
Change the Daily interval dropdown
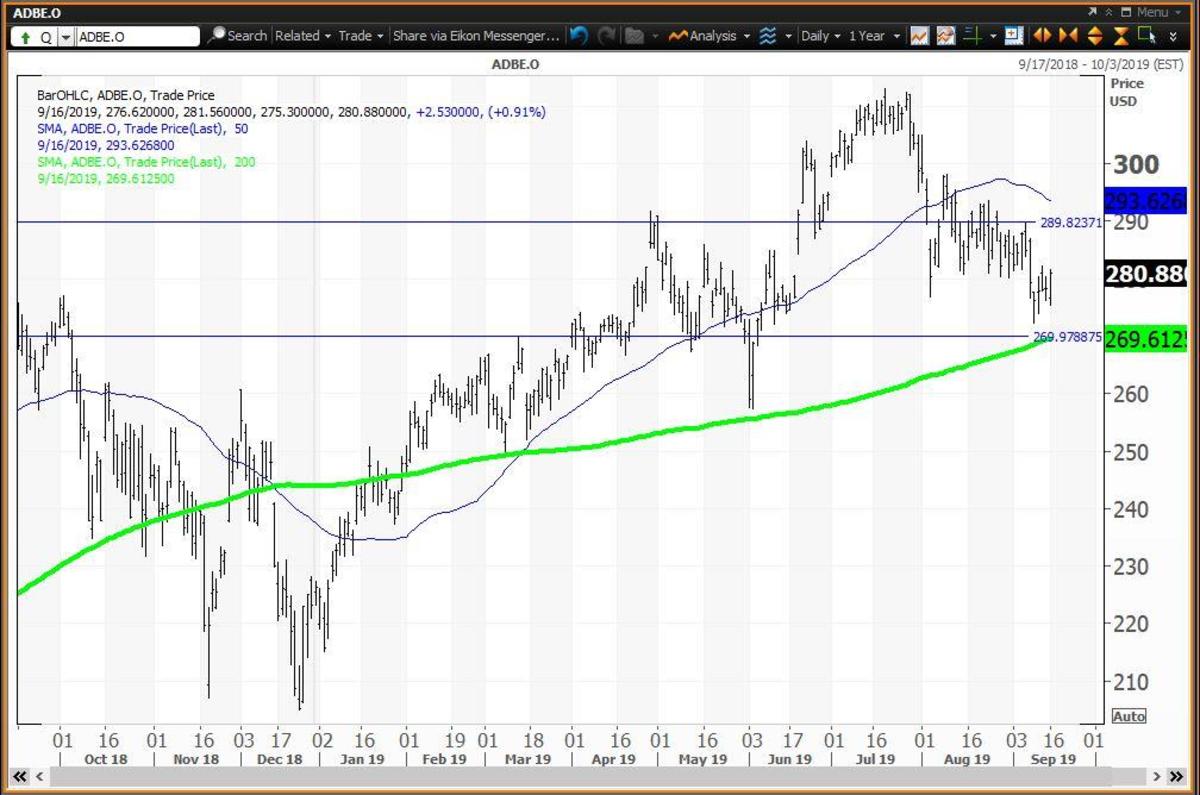pos(820,36)
